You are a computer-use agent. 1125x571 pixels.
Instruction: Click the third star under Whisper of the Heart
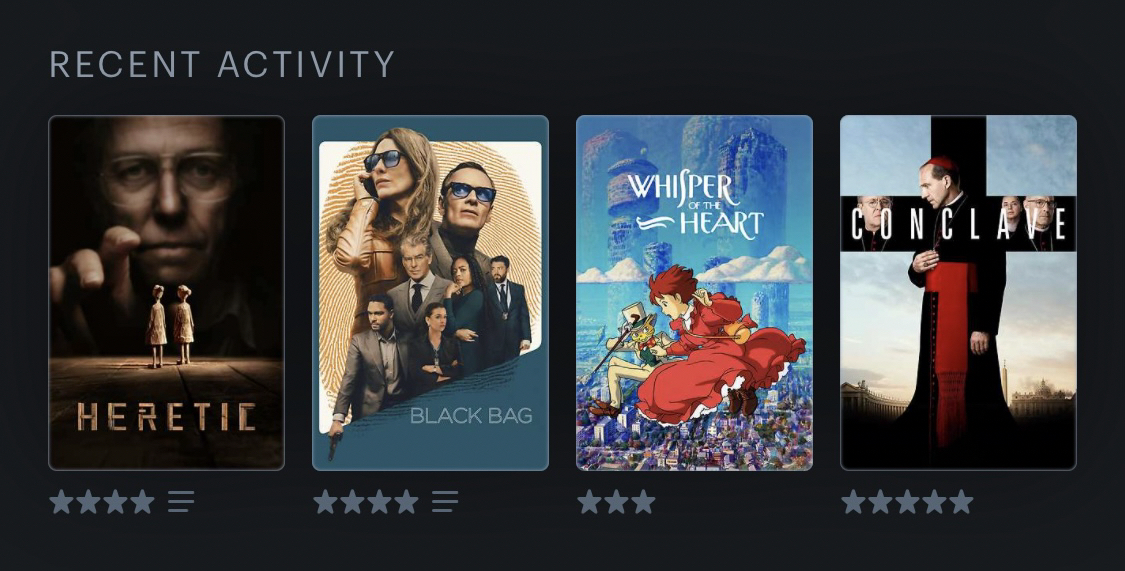point(644,501)
